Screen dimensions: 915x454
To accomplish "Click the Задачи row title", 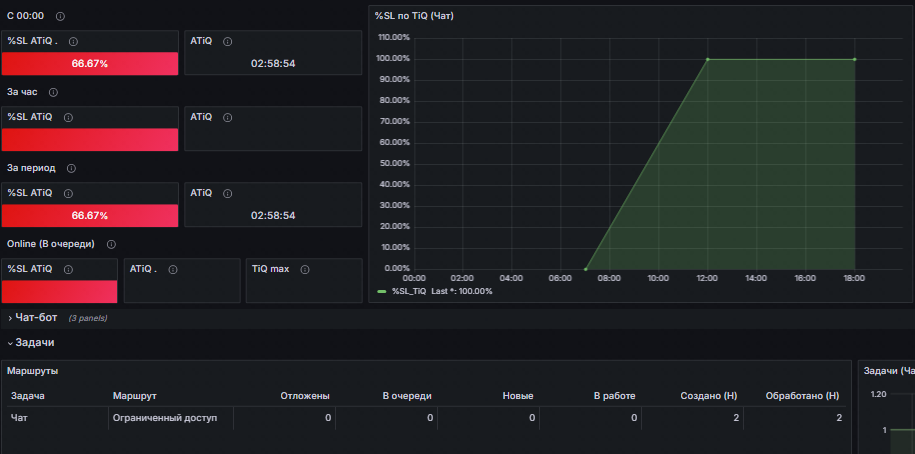I will [x=35, y=343].
